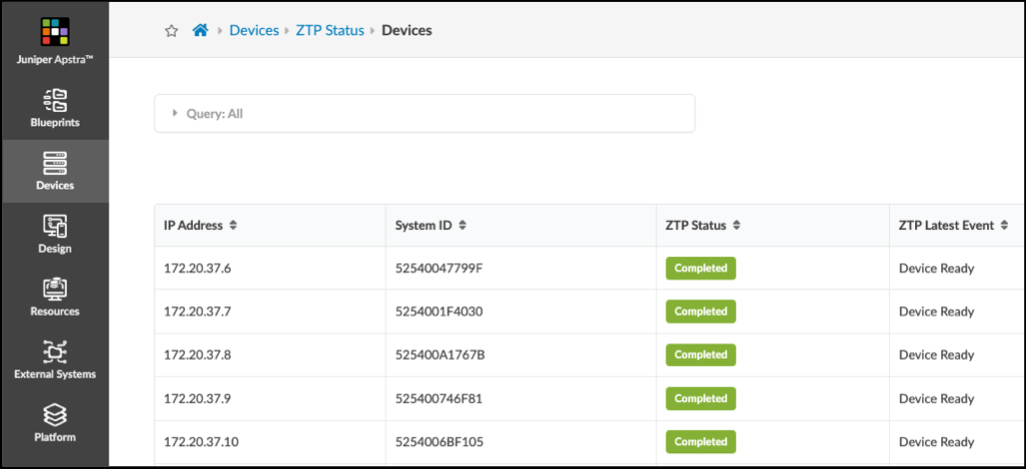The height and width of the screenshot is (469, 1026).
Task: Click the home breadcrumb icon
Action: [200, 30]
